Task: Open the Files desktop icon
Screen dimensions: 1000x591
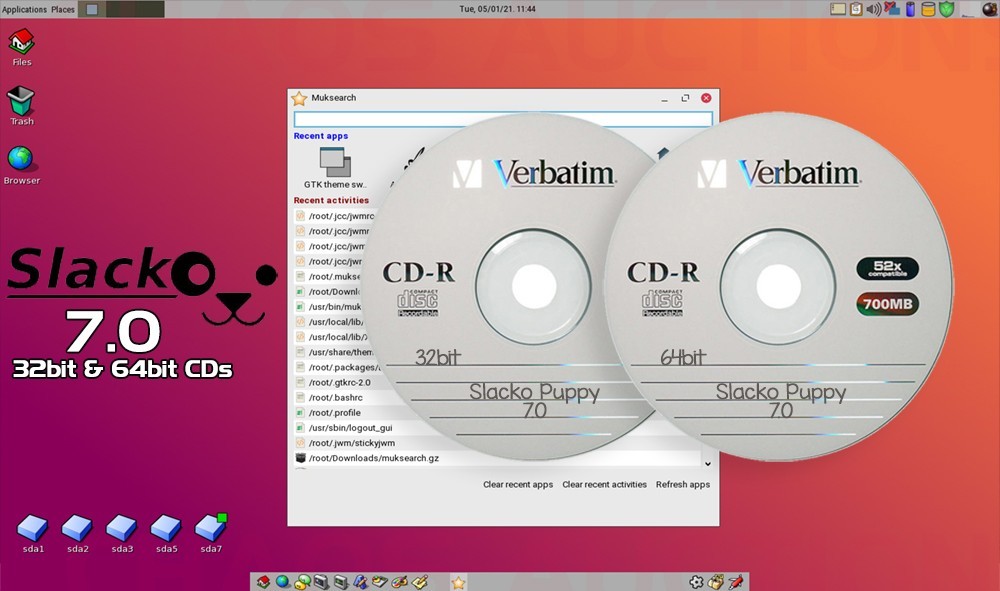Action: point(21,47)
